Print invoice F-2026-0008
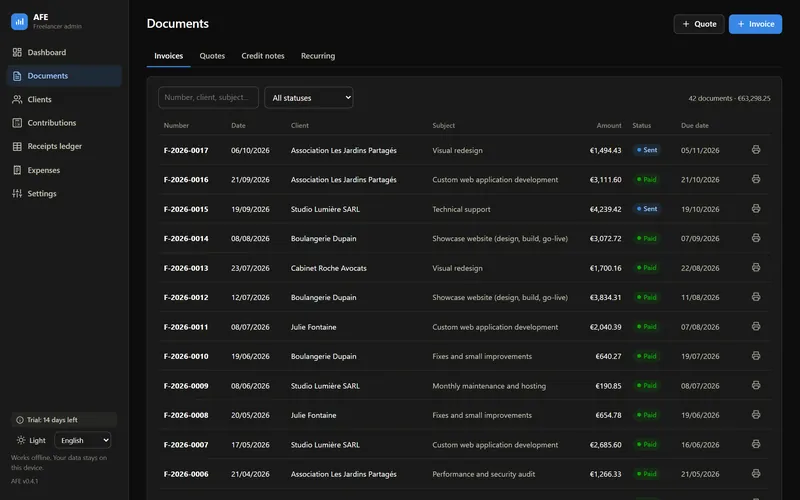Viewport: 800px width, 500px height. click(x=756, y=415)
